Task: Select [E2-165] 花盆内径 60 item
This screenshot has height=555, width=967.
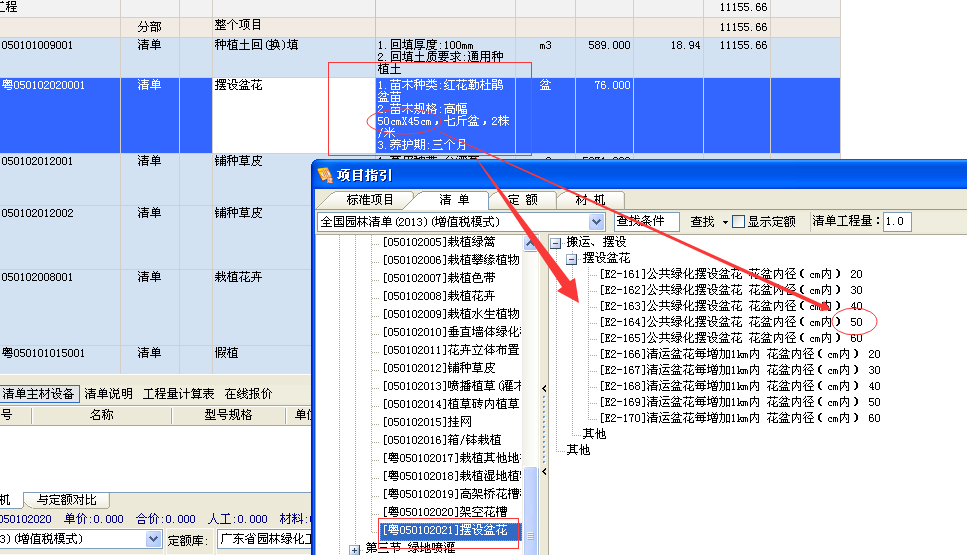Action: pos(731,338)
